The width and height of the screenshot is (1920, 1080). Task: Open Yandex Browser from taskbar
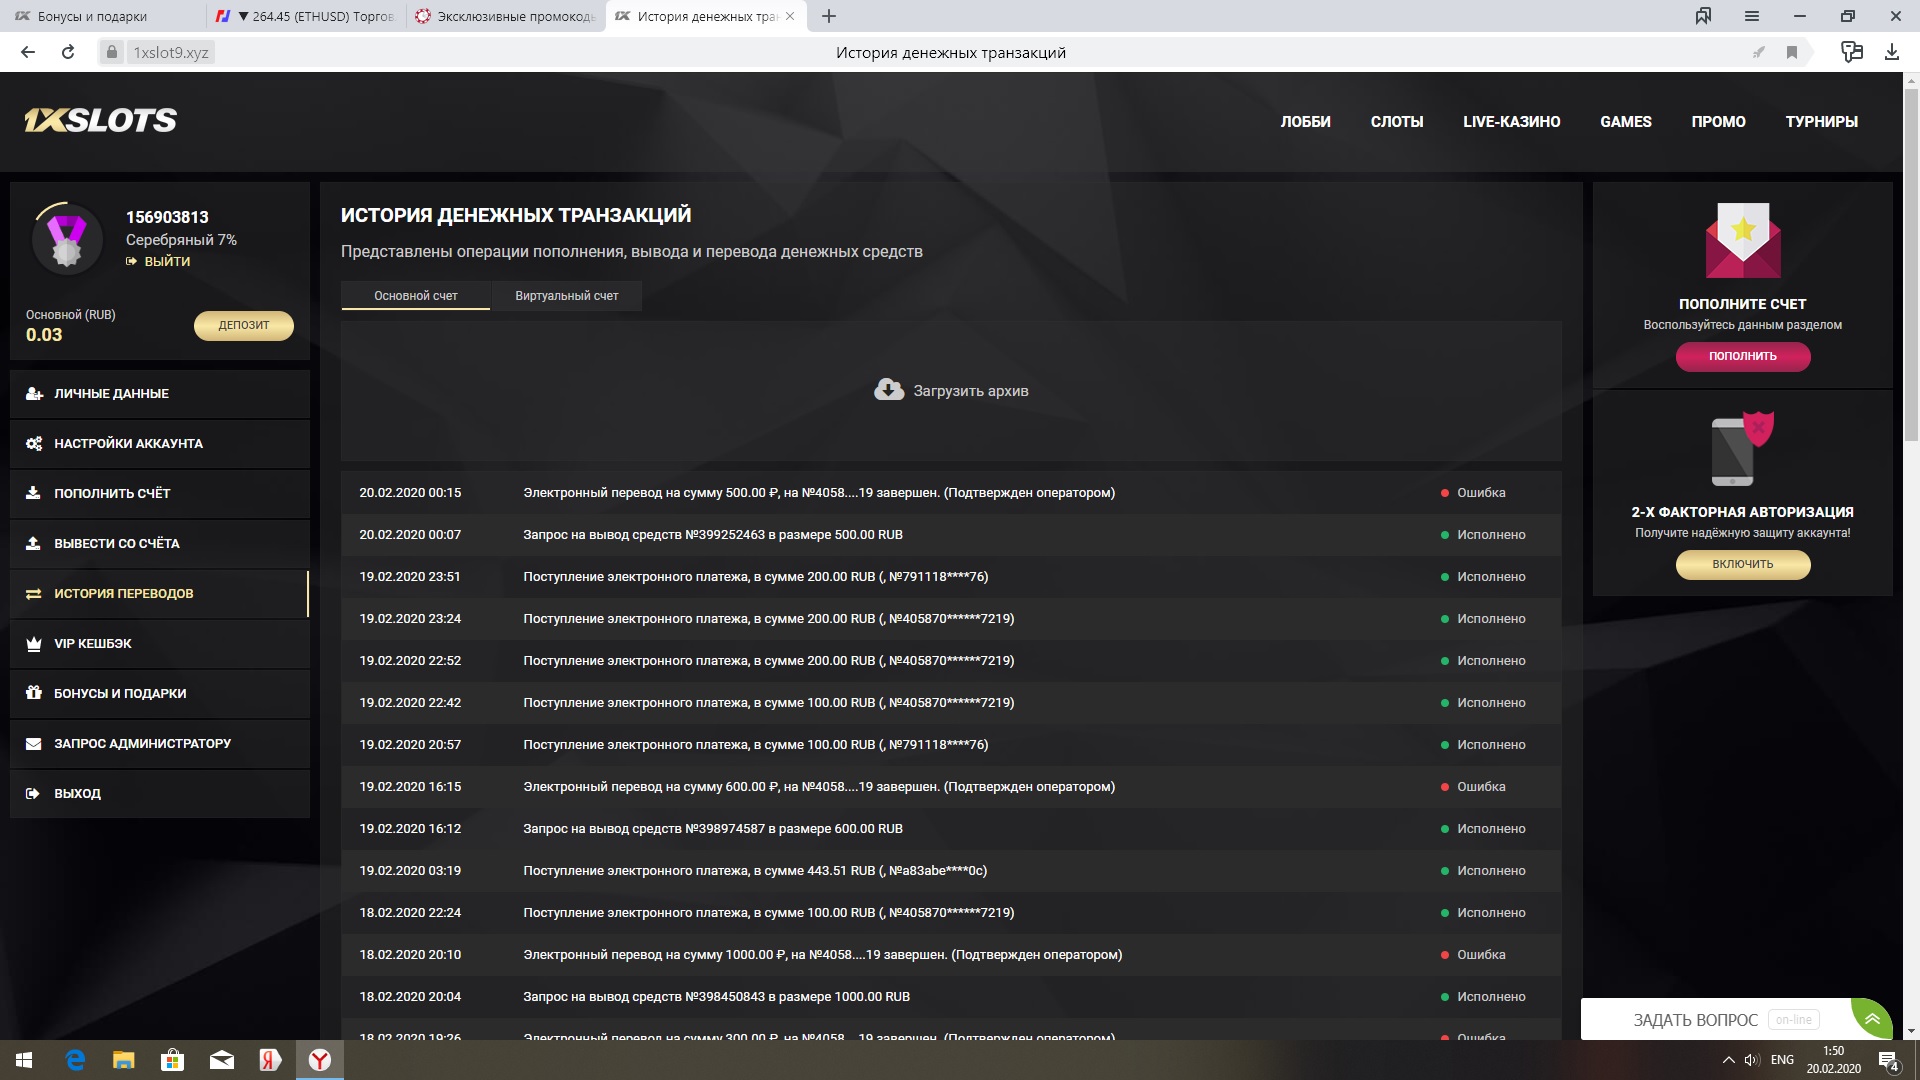tap(320, 1060)
